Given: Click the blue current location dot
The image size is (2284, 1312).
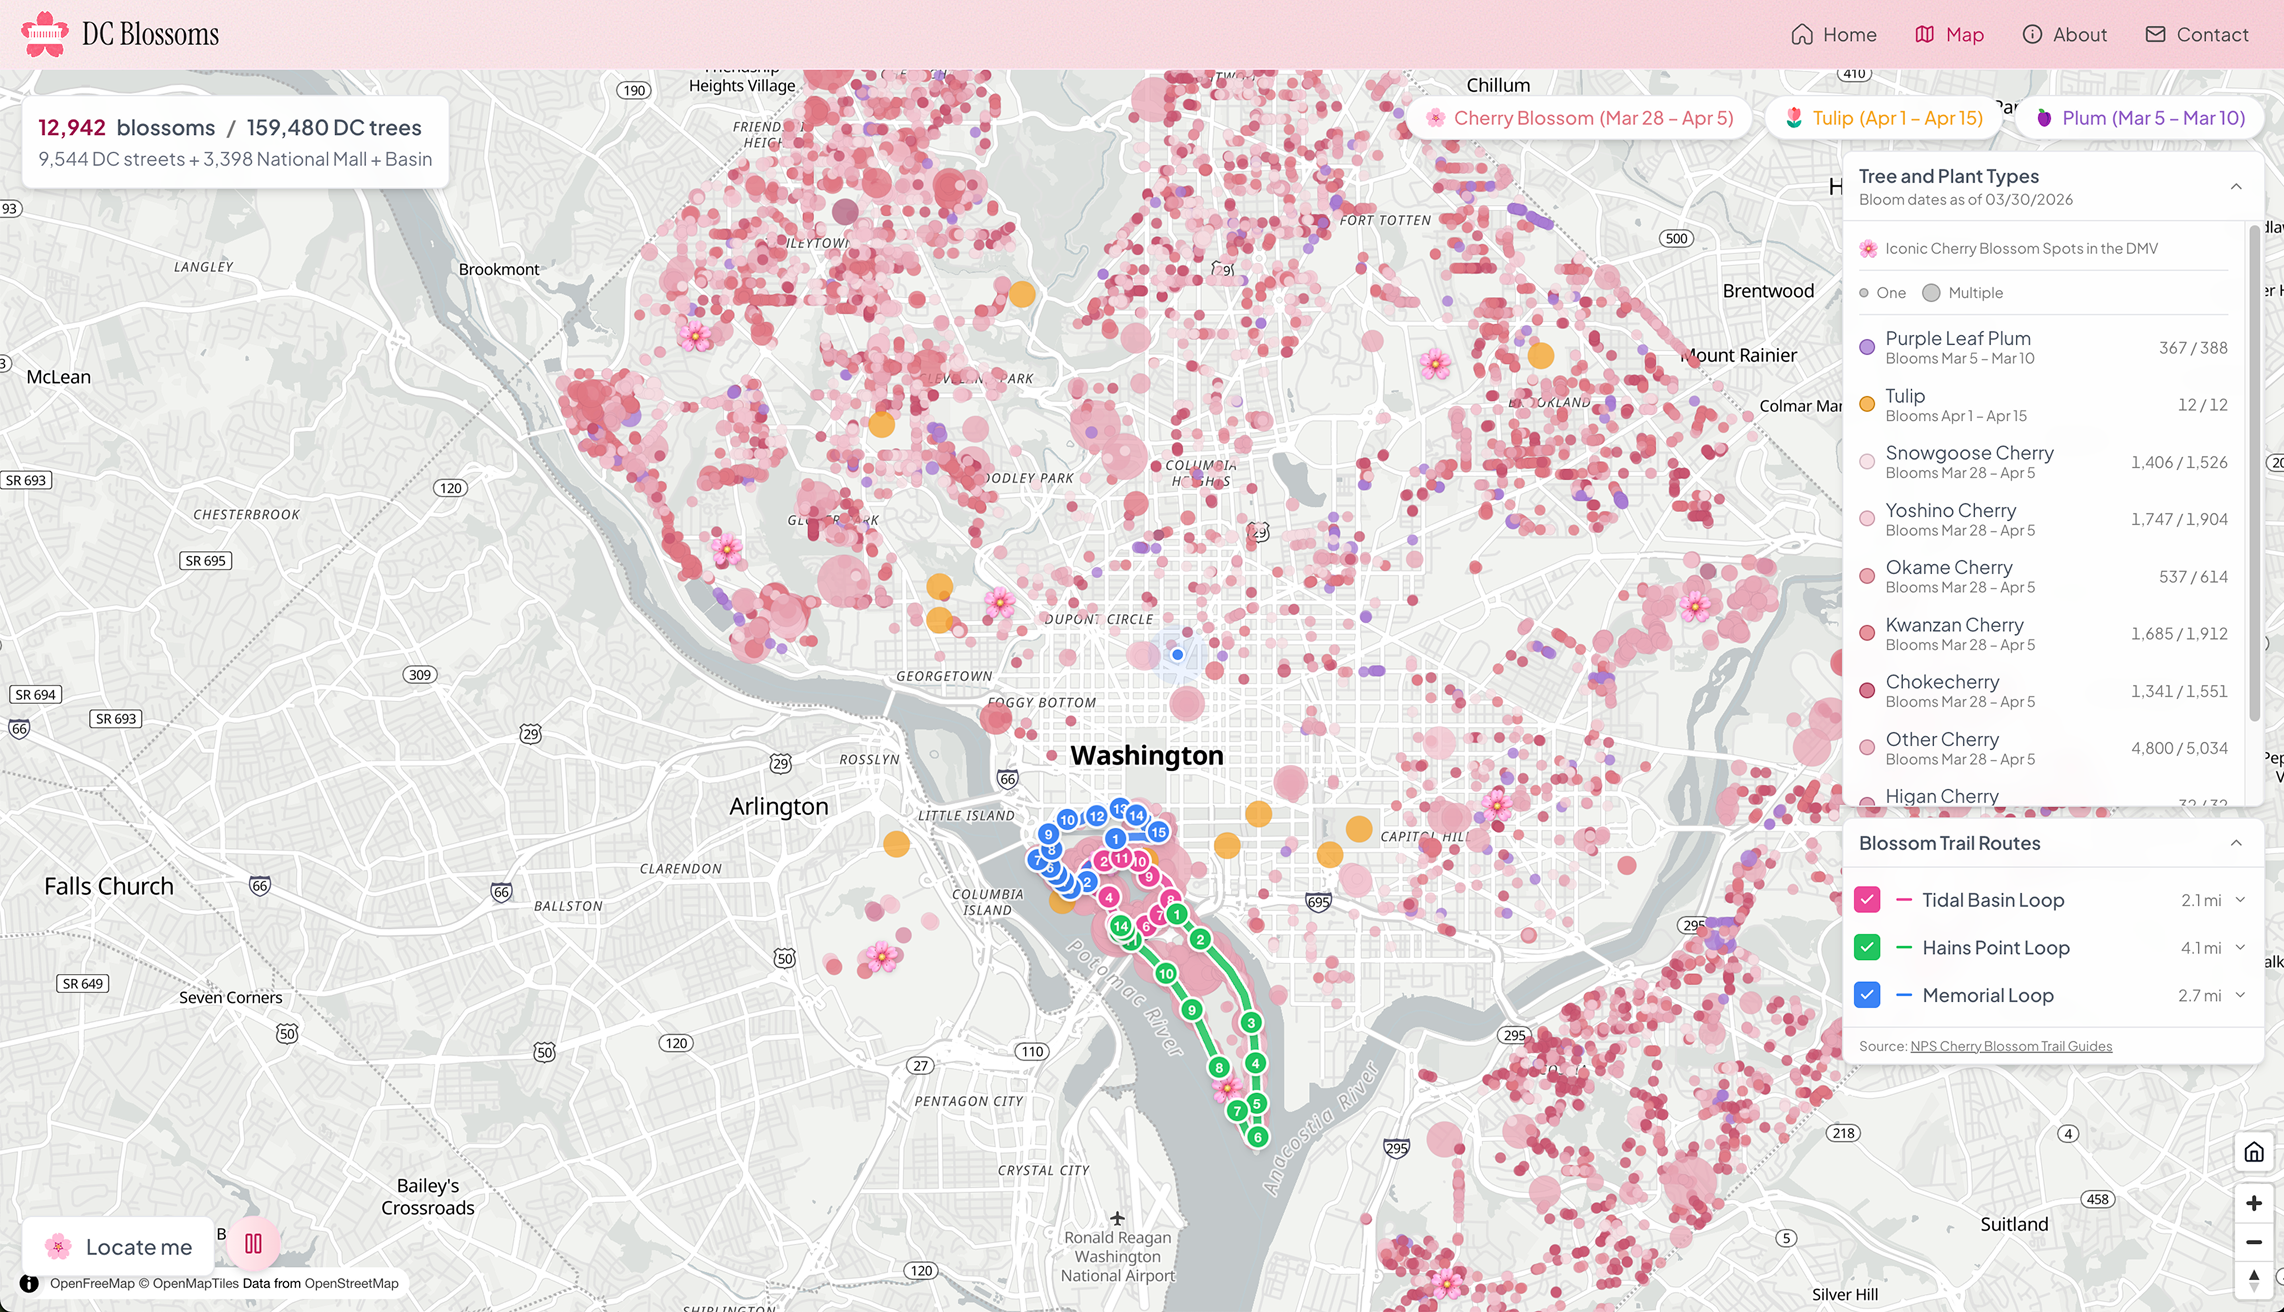Looking at the screenshot, I should pyautogui.click(x=1177, y=654).
